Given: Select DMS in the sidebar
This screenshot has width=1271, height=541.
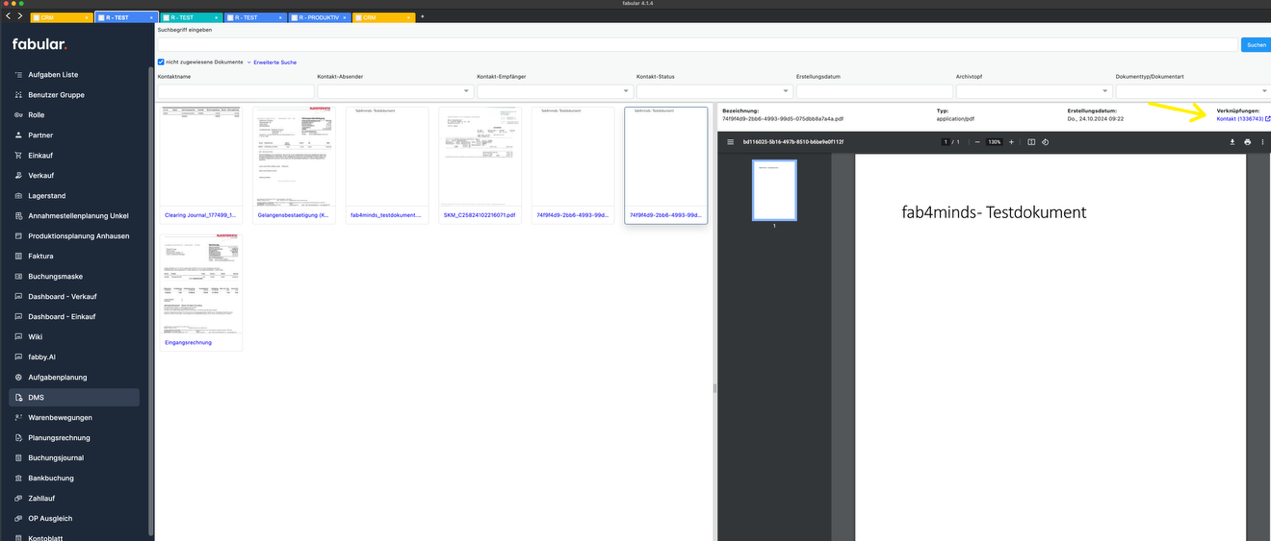Looking at the screenshot, I should coord(74,397).
